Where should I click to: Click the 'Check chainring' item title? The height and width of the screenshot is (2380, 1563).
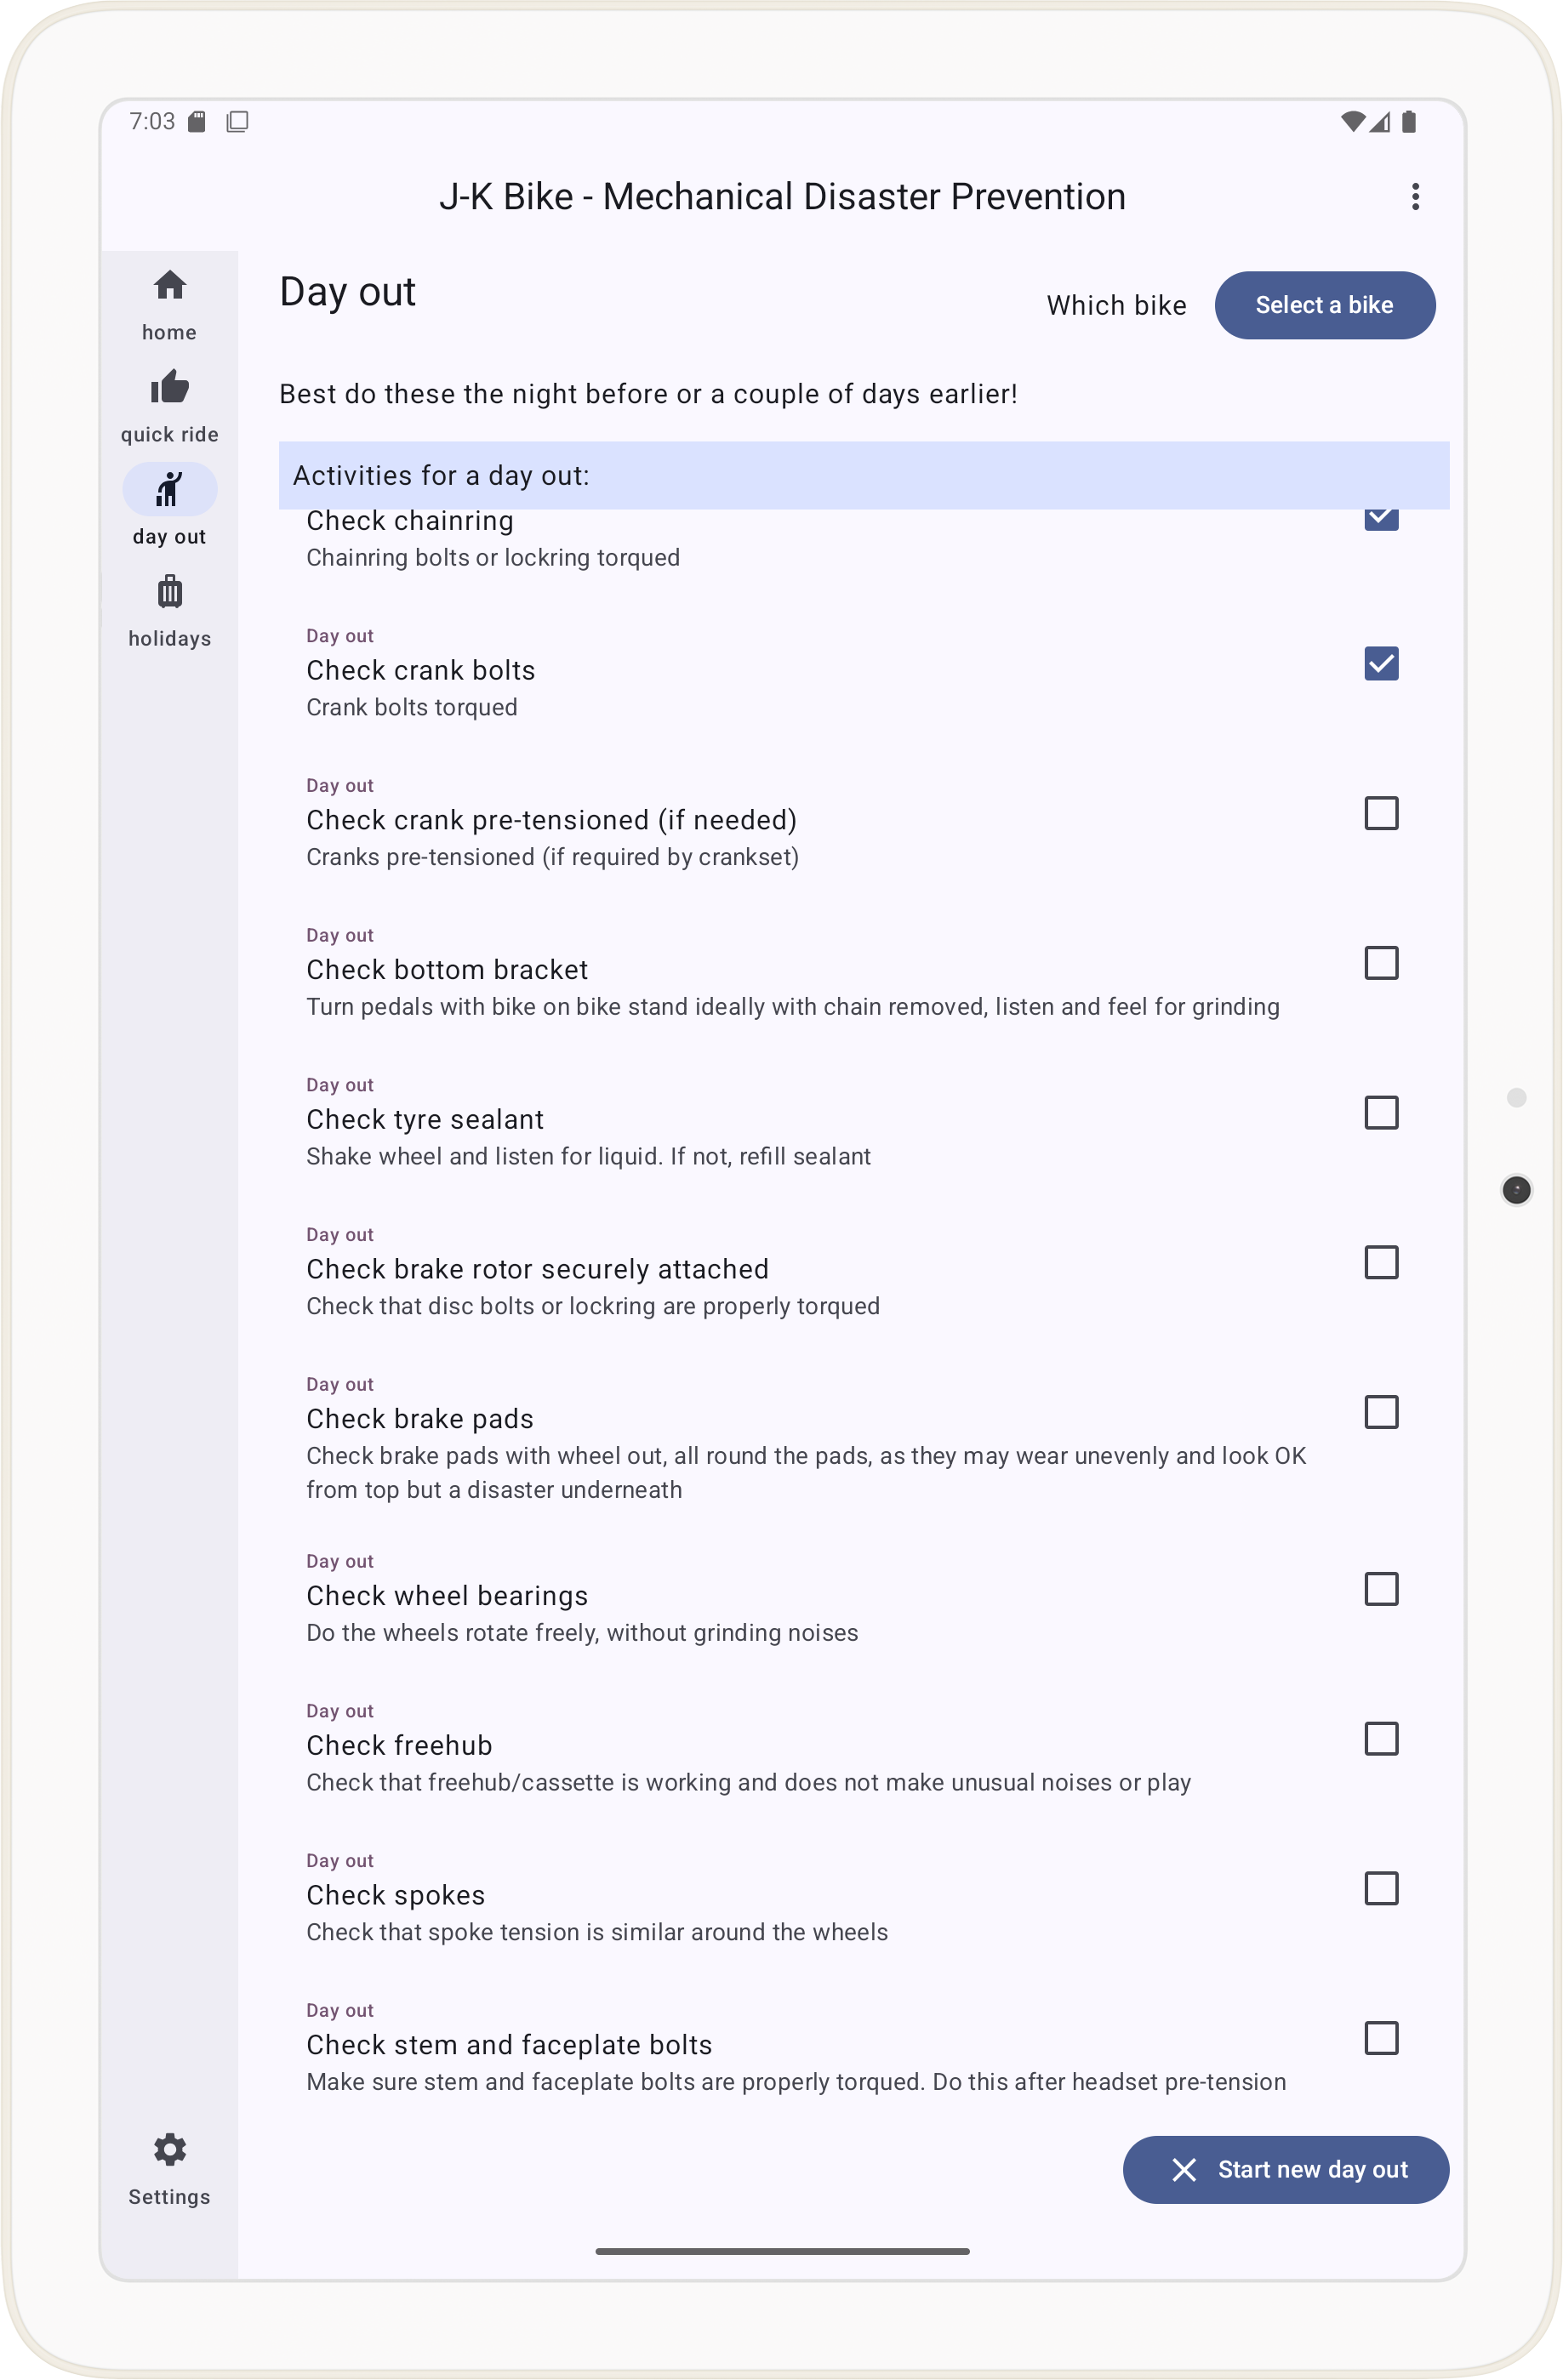(x=409, y=521)
